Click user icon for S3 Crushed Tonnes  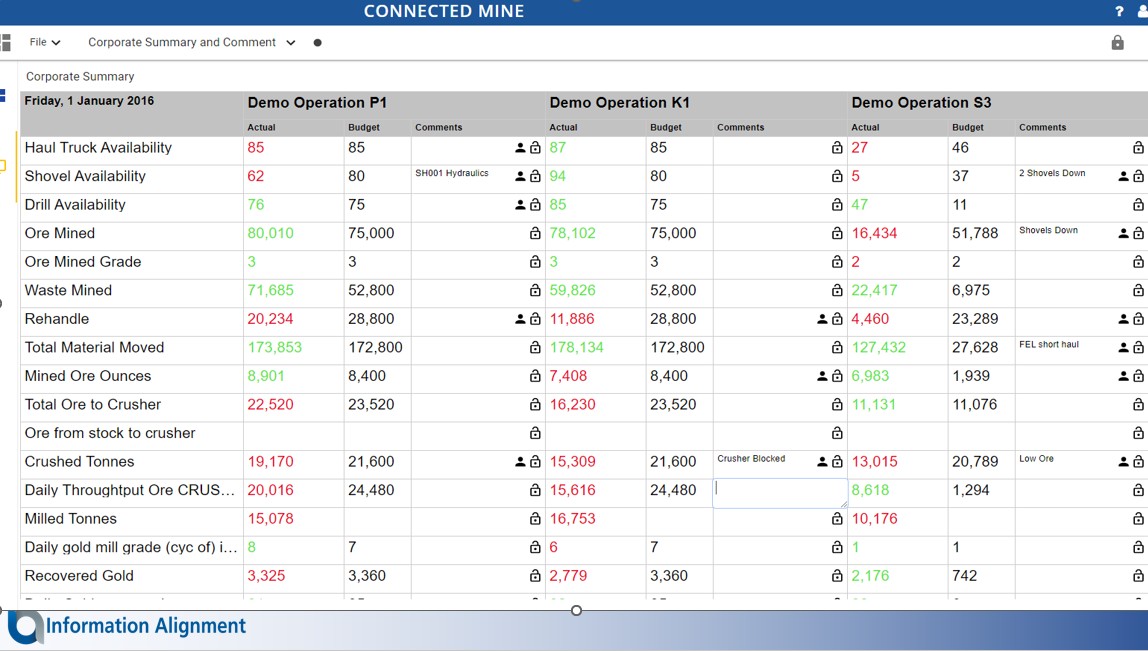click(1123, 461)
